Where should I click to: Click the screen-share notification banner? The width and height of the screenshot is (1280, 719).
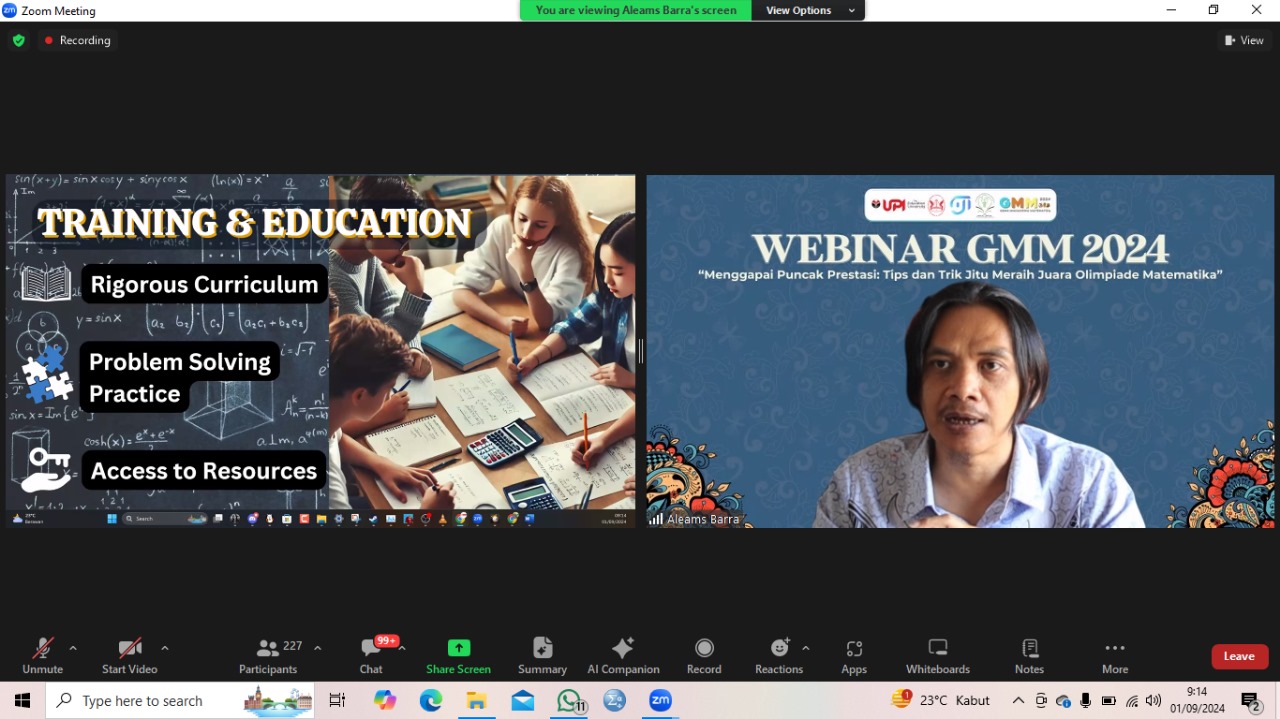[x=636, y=10]
